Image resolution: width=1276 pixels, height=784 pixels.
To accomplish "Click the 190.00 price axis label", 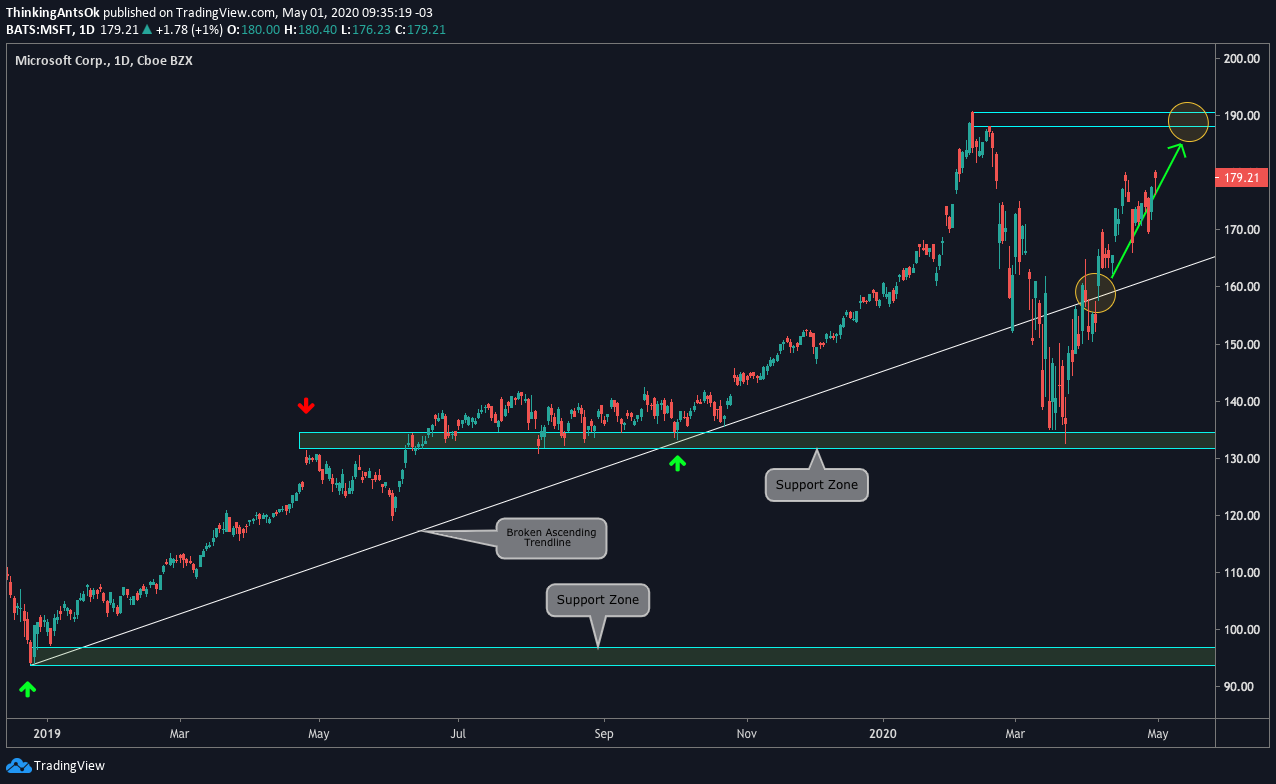I will pos(1241,116).
